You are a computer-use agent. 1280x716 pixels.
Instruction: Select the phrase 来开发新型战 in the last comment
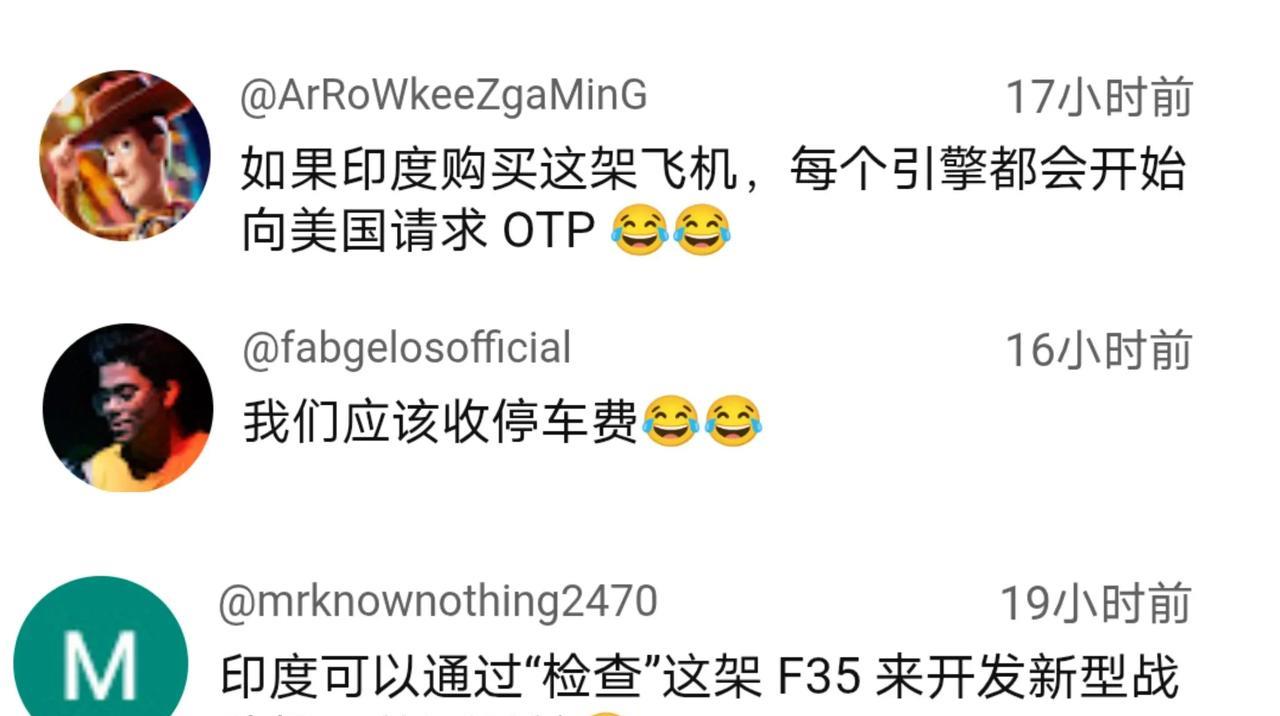(1027, 678)
